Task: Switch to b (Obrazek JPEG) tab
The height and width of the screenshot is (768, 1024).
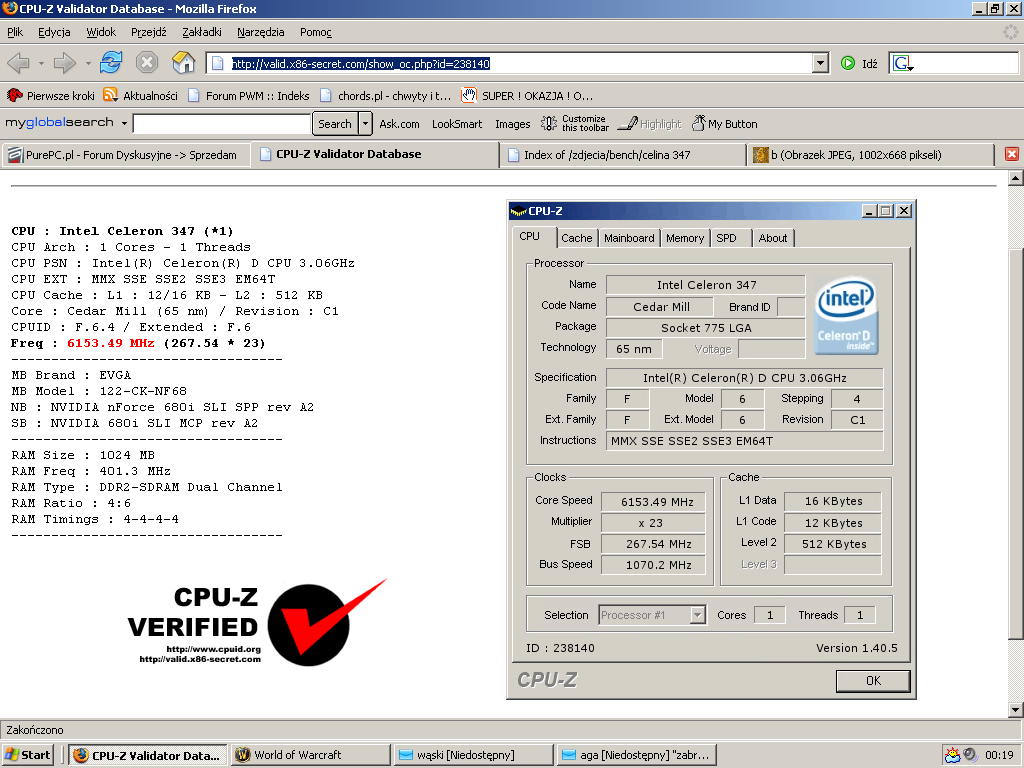Action: point(871,155)
